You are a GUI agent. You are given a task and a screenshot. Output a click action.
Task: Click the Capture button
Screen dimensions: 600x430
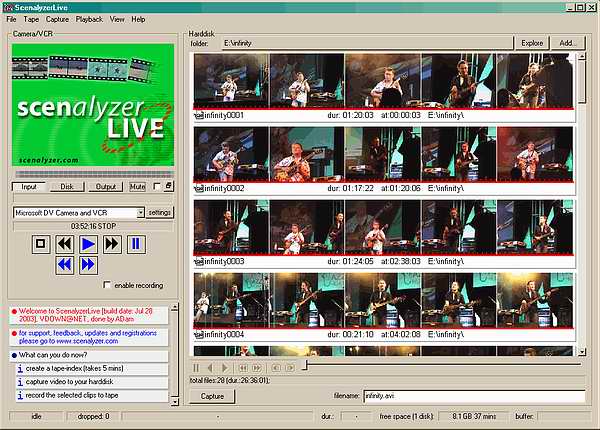(212, 396)
